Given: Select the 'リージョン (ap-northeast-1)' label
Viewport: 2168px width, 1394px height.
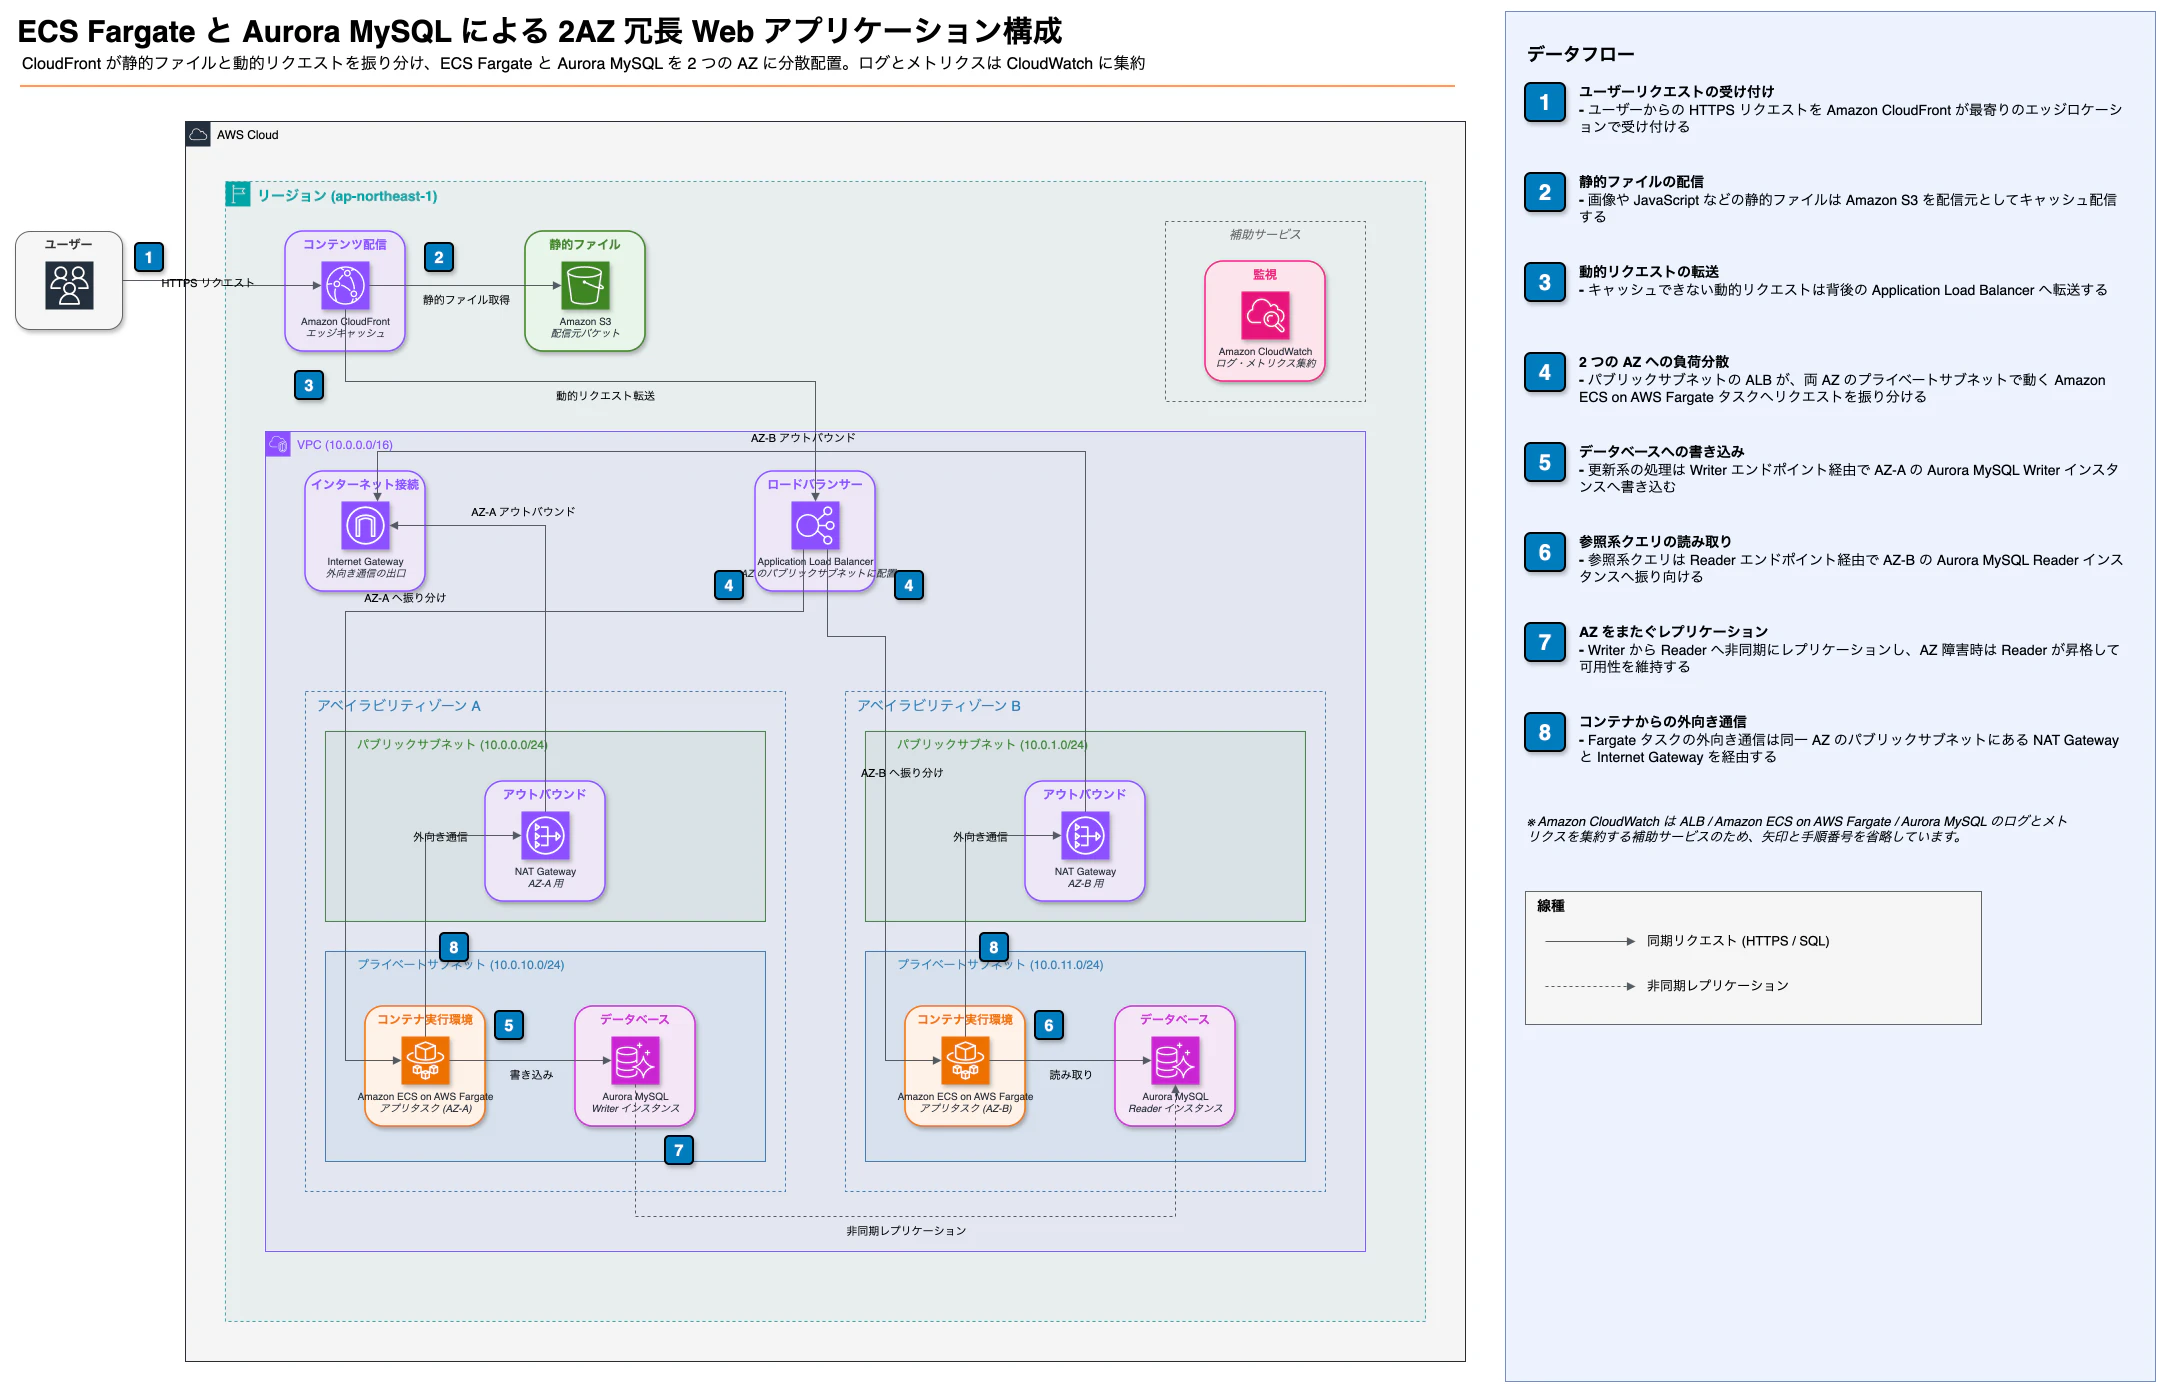Looking at the screenshot, I should tap(347, 196).
